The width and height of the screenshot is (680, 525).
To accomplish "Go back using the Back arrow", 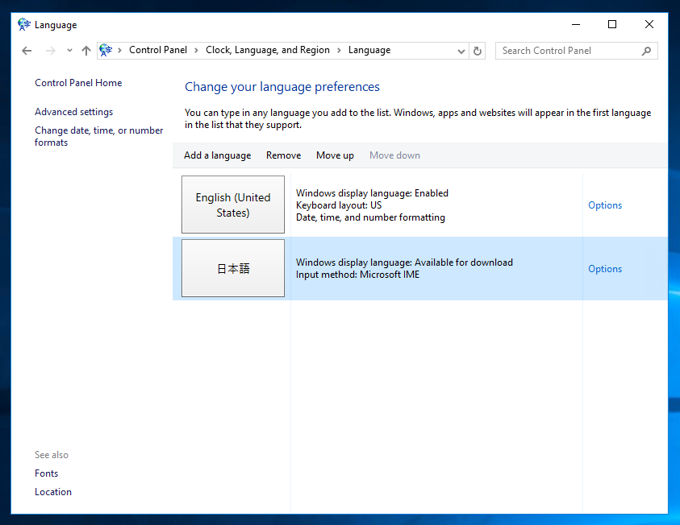I will (x=27, y=51).
